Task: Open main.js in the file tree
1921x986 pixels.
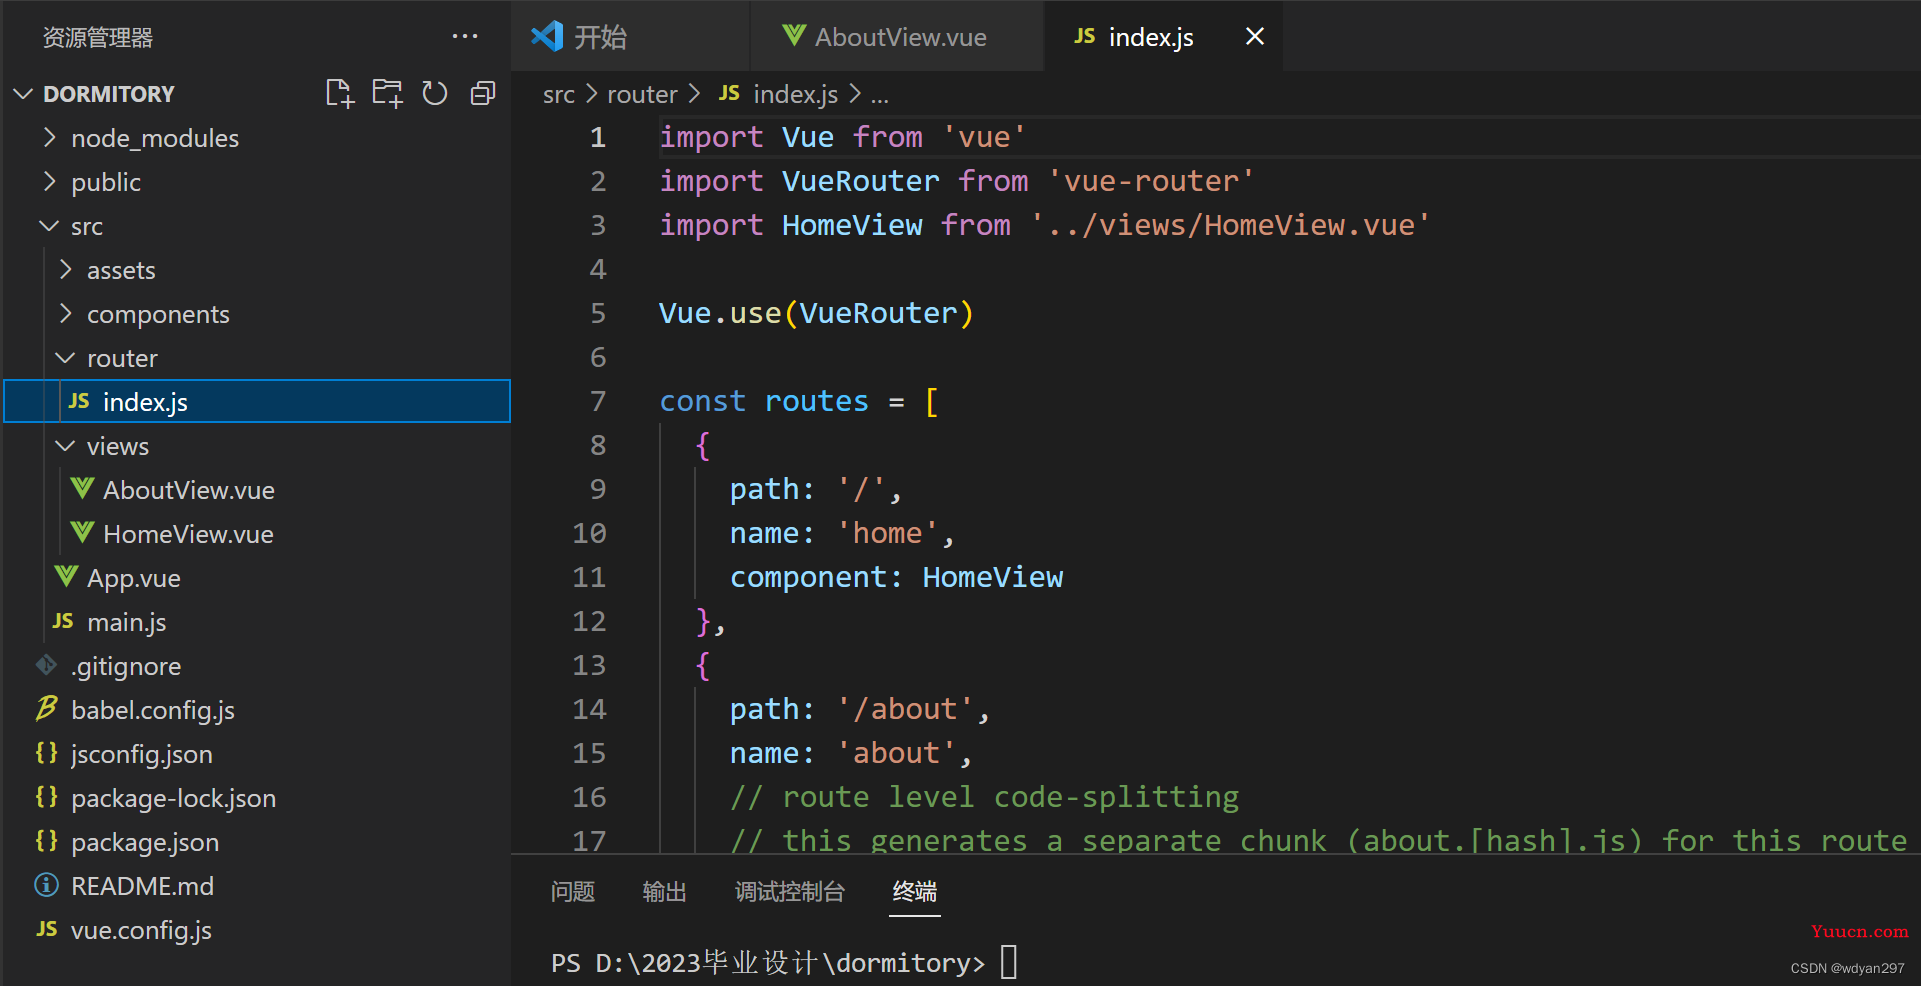Action: coord(257,622)
